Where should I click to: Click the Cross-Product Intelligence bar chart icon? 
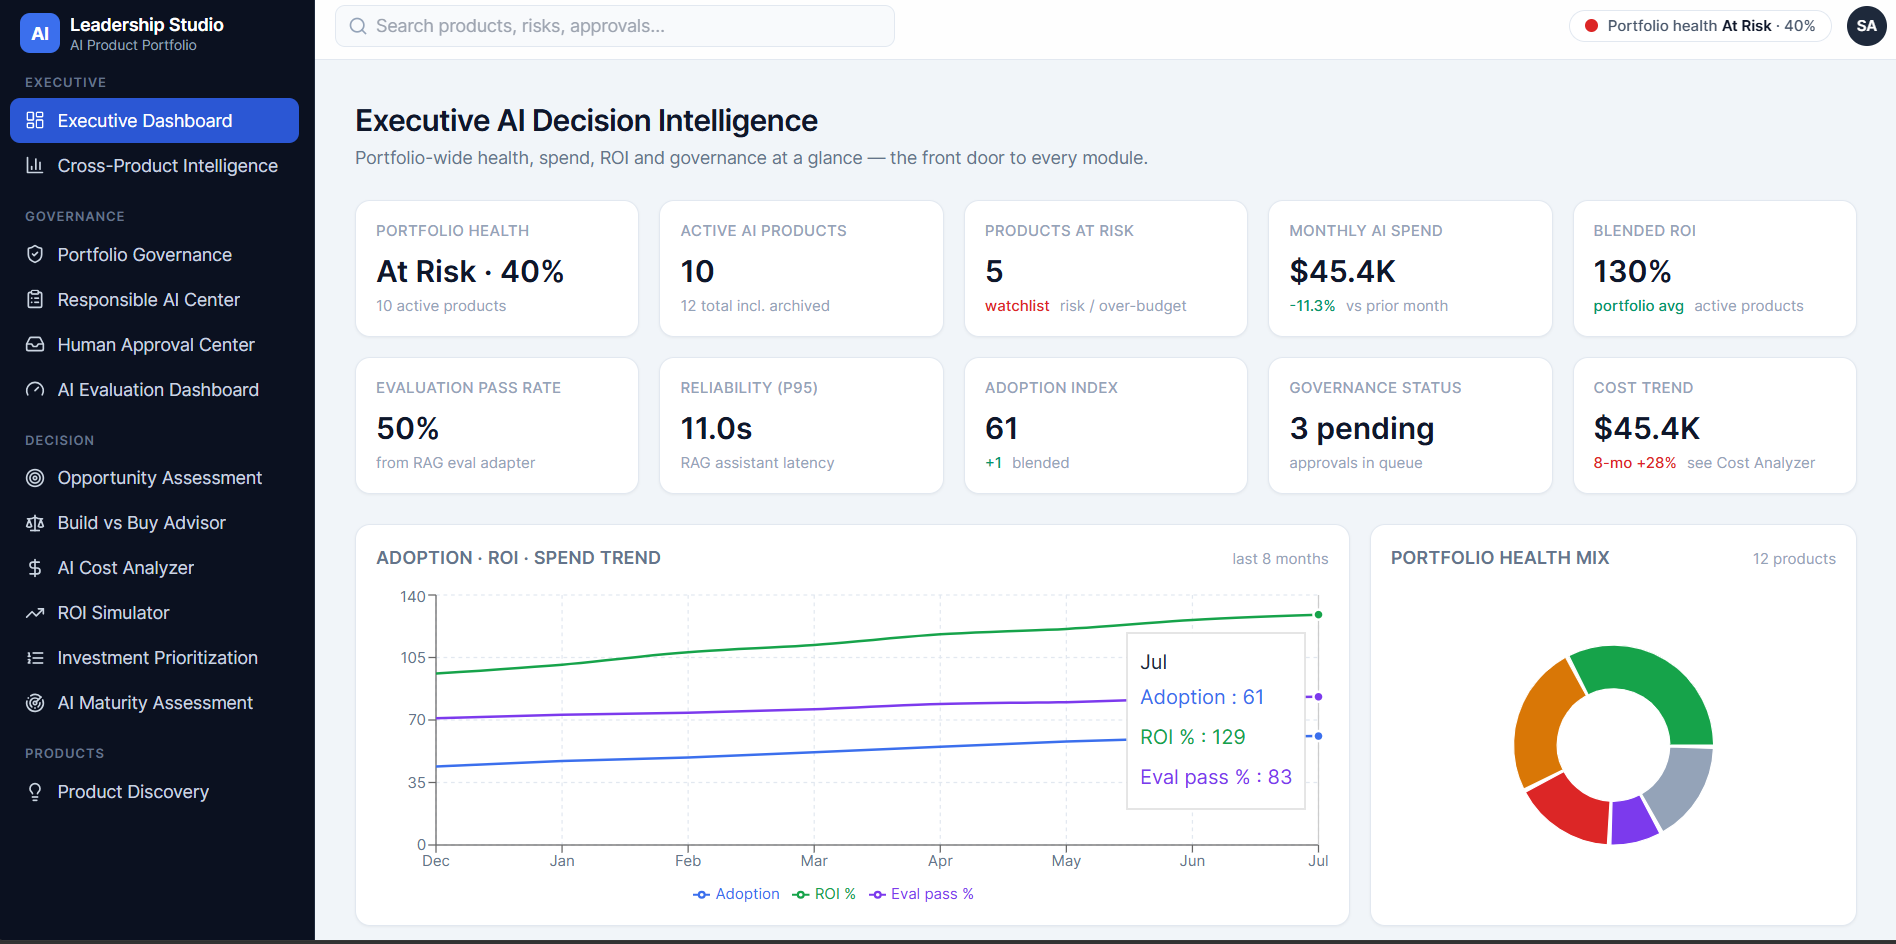35,165
